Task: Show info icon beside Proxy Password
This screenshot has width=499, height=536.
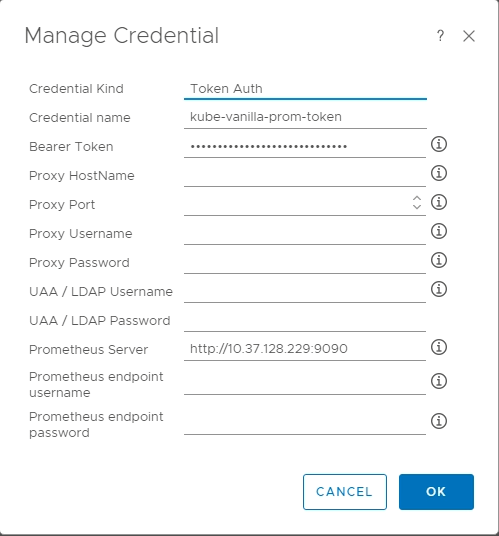Action: [439, 260]
